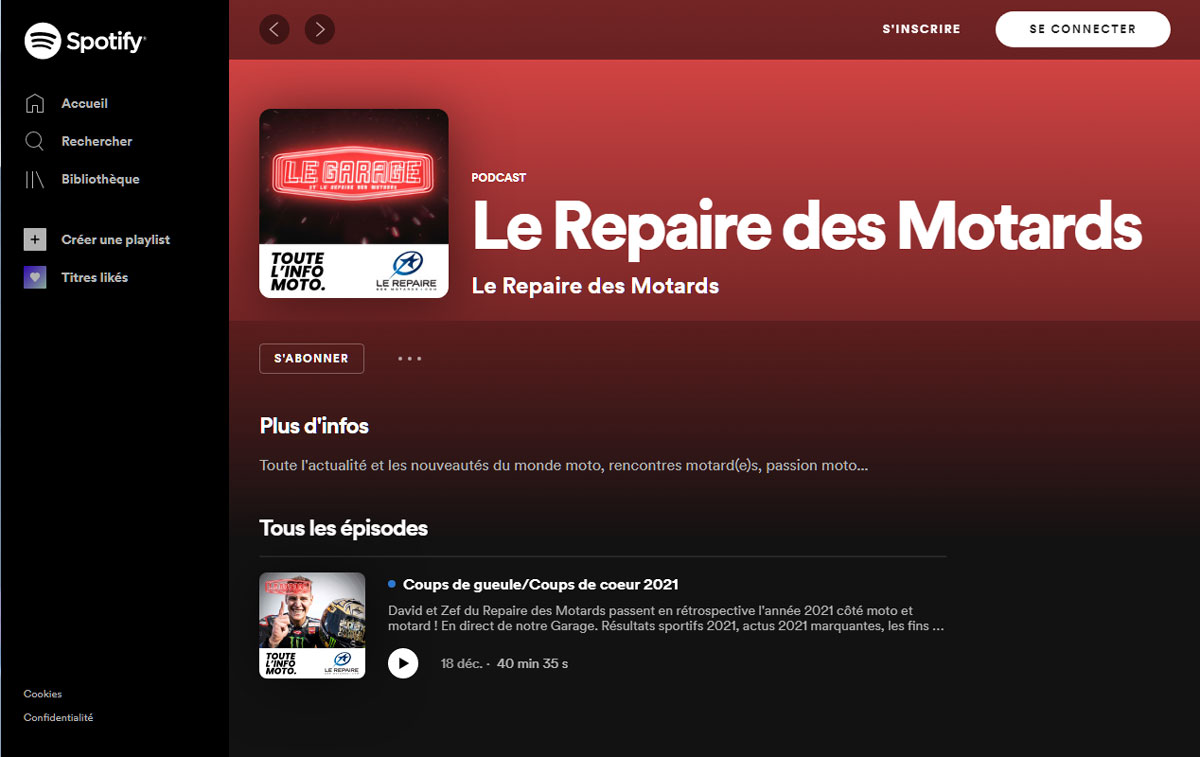Open the Coups de gueule/Coups de coeur 2021 title
The width and height of the screenshot is (1200, 757).
[x=541, y=584]
